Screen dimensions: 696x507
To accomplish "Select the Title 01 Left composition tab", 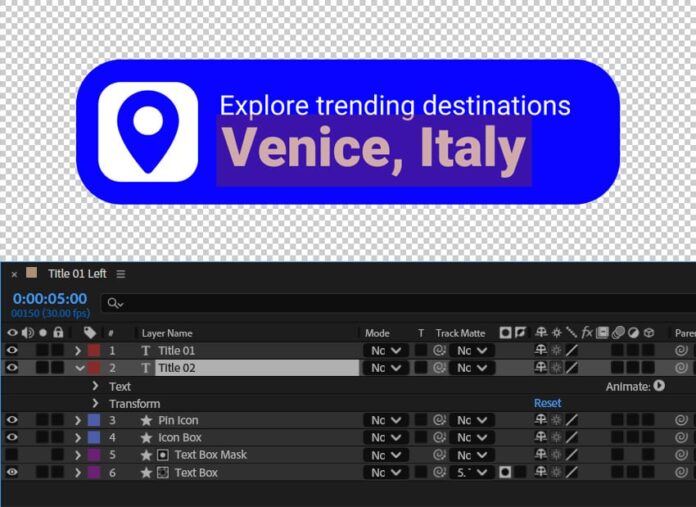I will pyautogui.click(x=77, y=274).
